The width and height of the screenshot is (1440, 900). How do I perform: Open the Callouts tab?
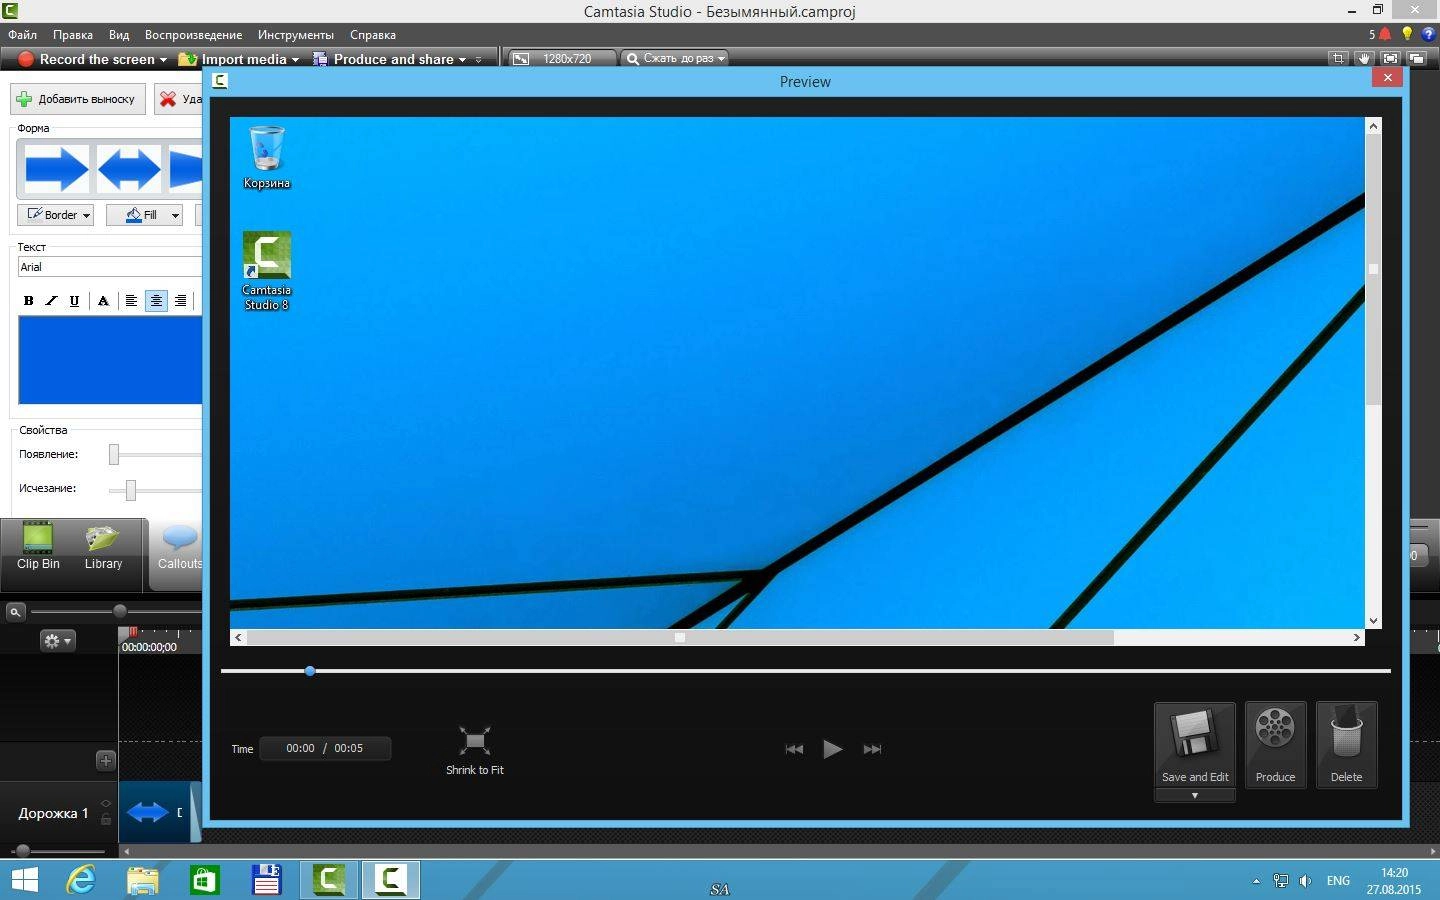[x=179, y=547]
